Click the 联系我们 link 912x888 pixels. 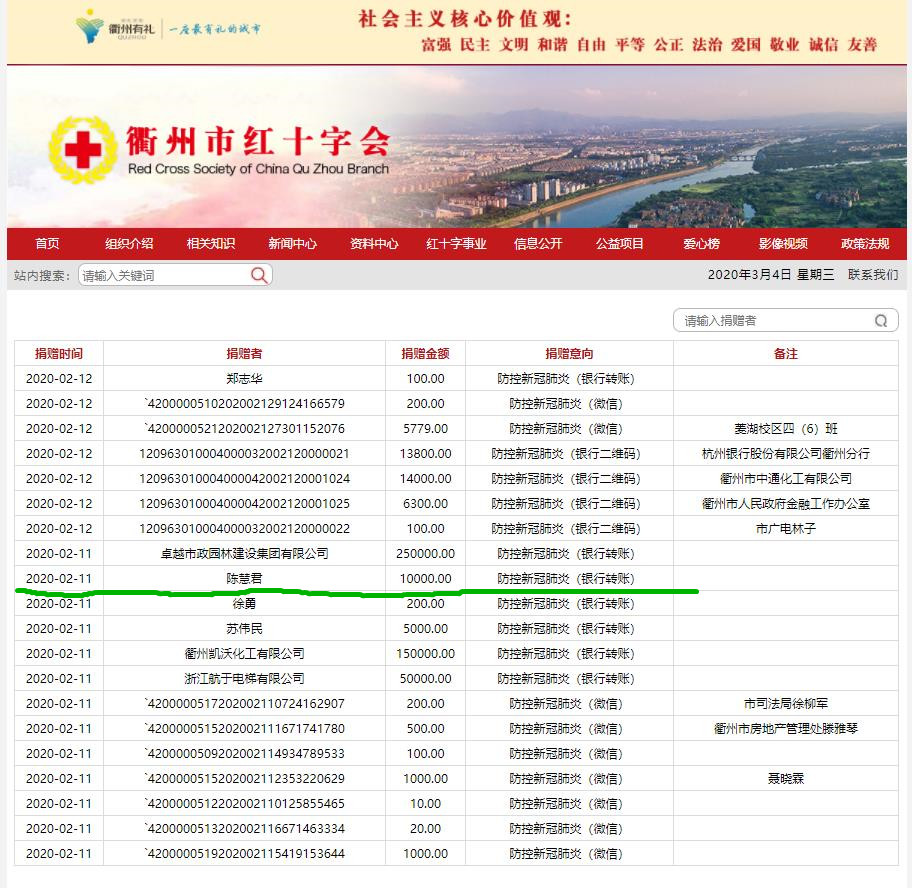tap(872, 275)
